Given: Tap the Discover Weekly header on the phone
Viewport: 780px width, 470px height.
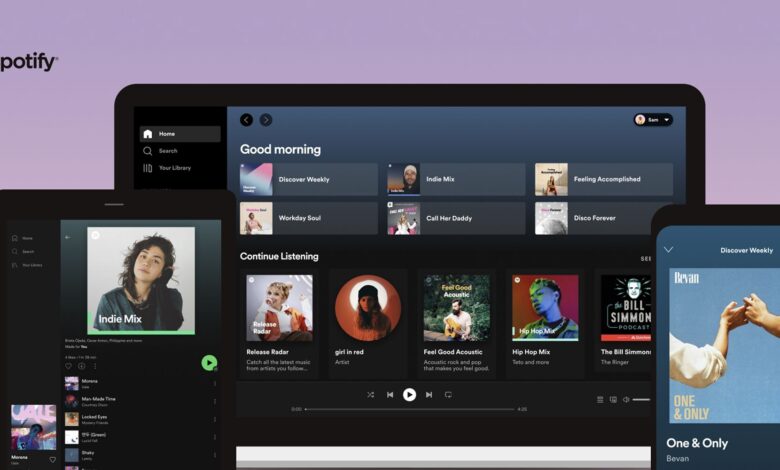Looking at the screenshot, I should [x=746, y=250].
